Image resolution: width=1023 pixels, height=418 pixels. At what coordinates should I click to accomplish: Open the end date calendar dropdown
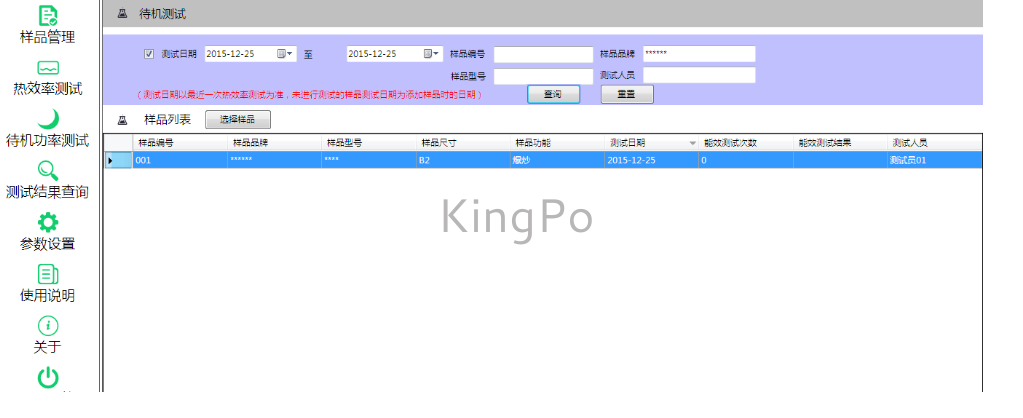[x=431, y=54]
